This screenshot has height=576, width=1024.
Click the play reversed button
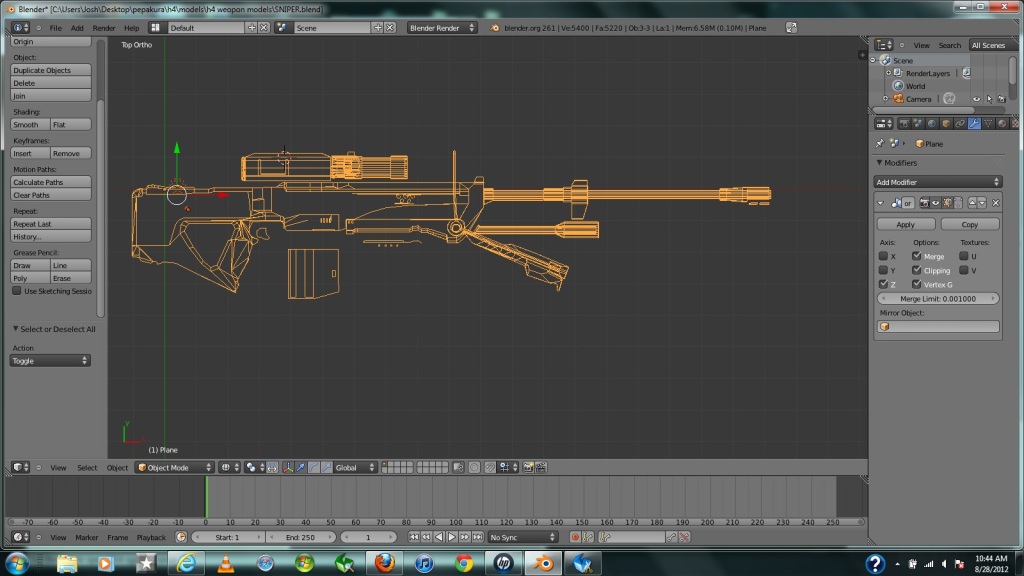438,537
